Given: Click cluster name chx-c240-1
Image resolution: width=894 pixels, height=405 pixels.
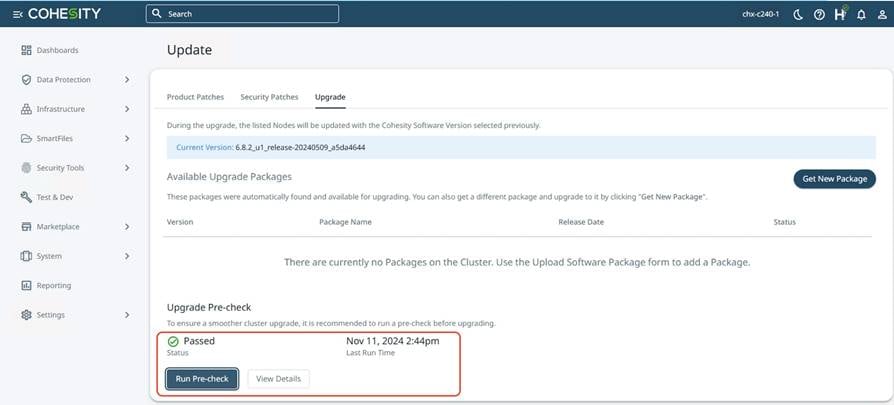Looking at the screenshot, I should coord(761,14).
